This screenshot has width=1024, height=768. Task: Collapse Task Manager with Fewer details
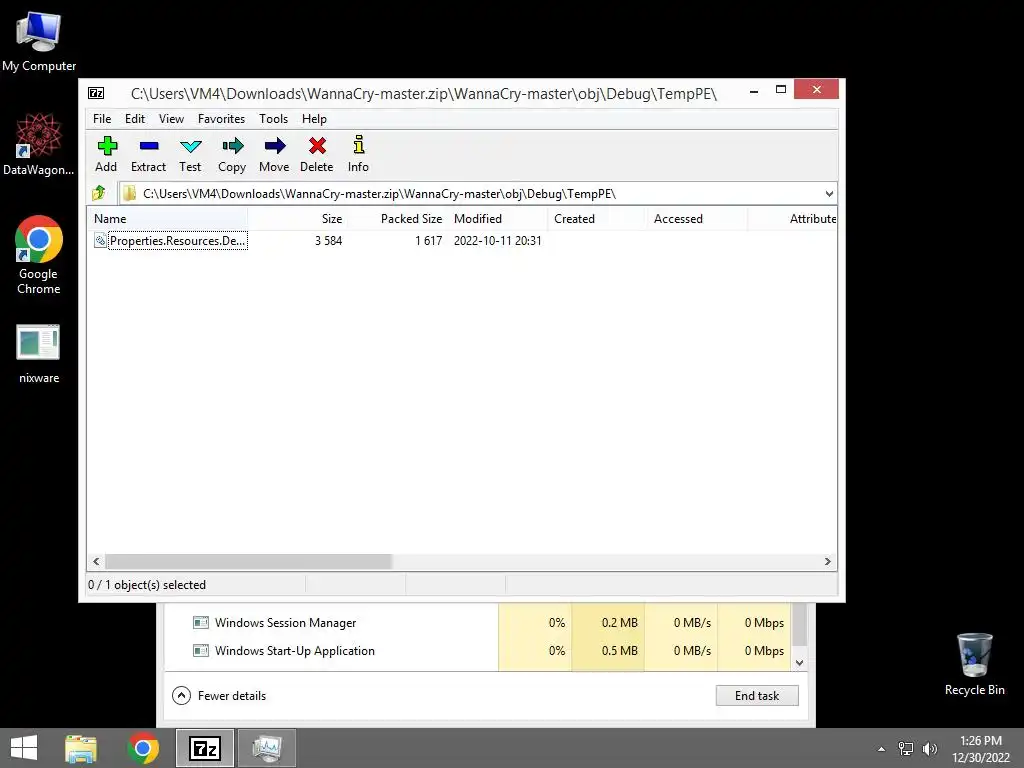pyautogui.click(x=219, y=696)
